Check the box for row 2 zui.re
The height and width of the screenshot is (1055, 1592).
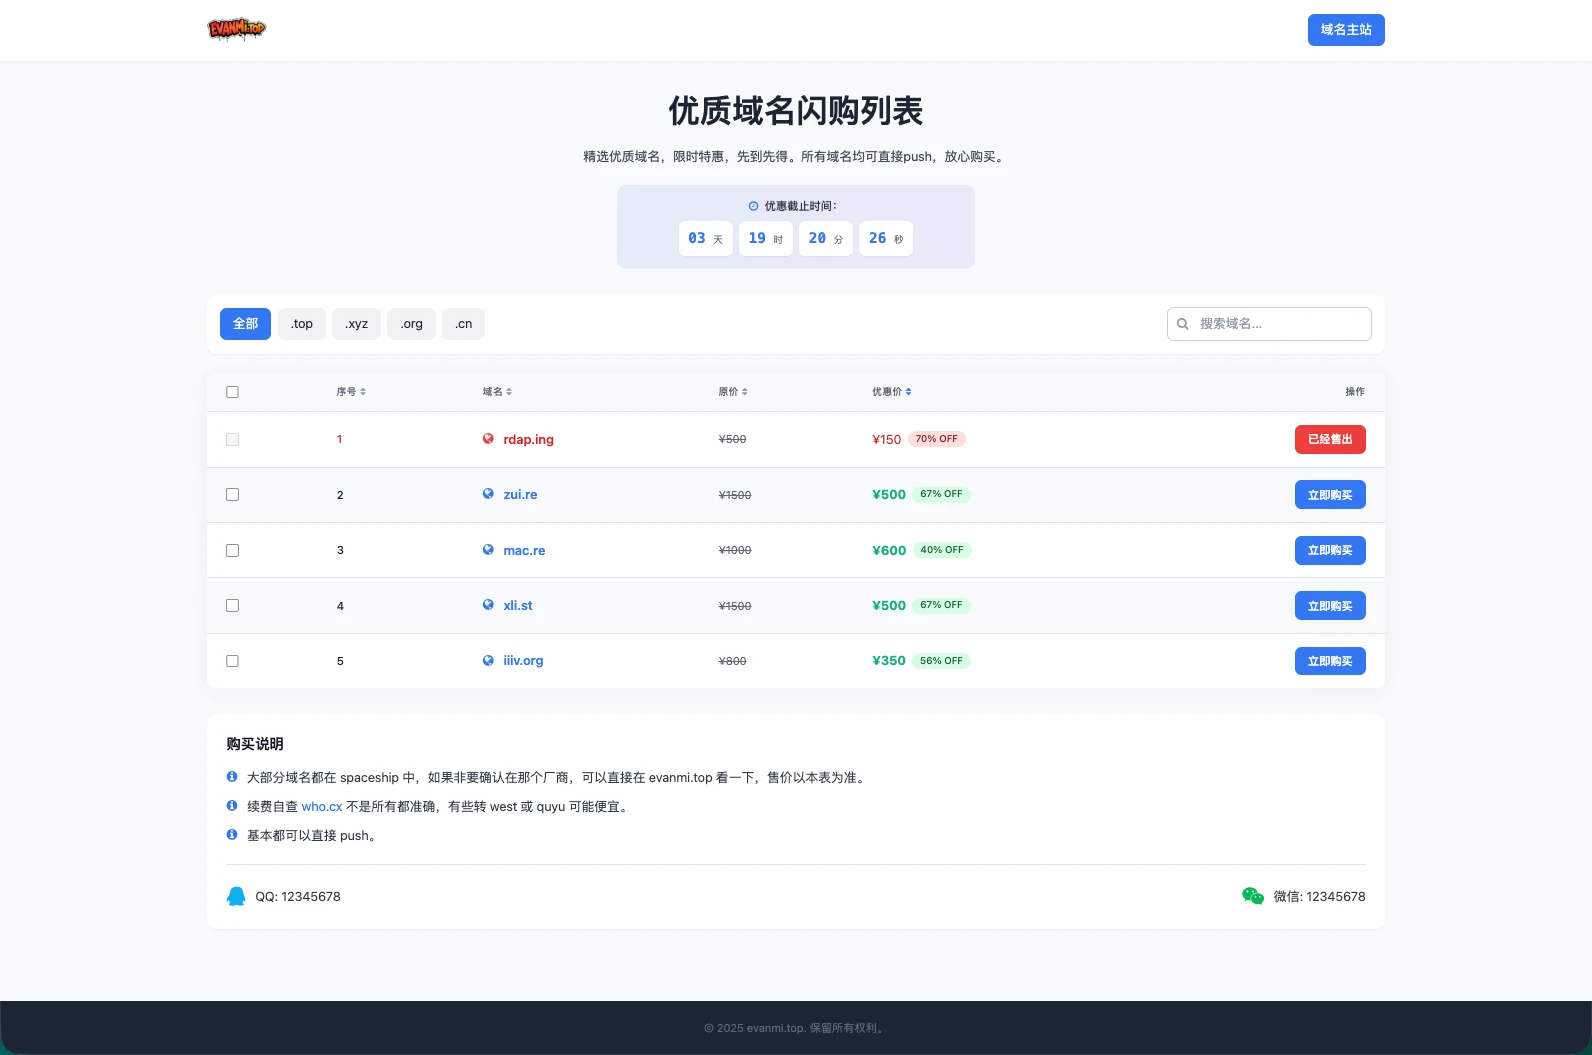coord(233,495)
